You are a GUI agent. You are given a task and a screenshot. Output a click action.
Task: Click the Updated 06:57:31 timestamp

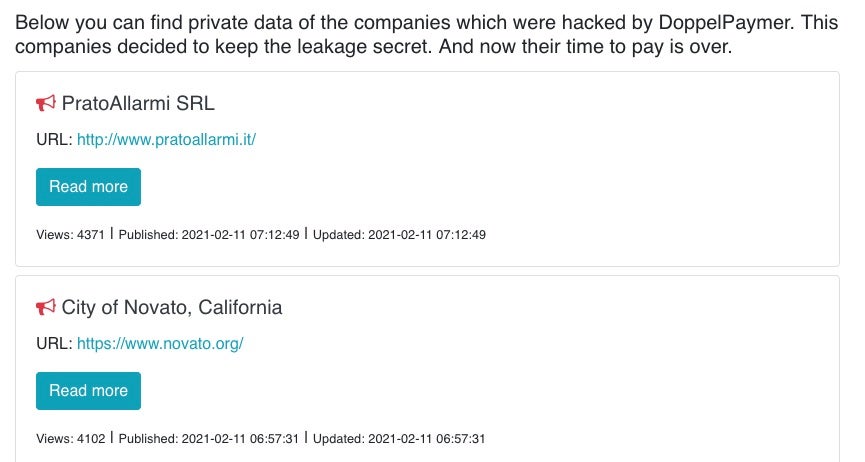coord(399,439)
